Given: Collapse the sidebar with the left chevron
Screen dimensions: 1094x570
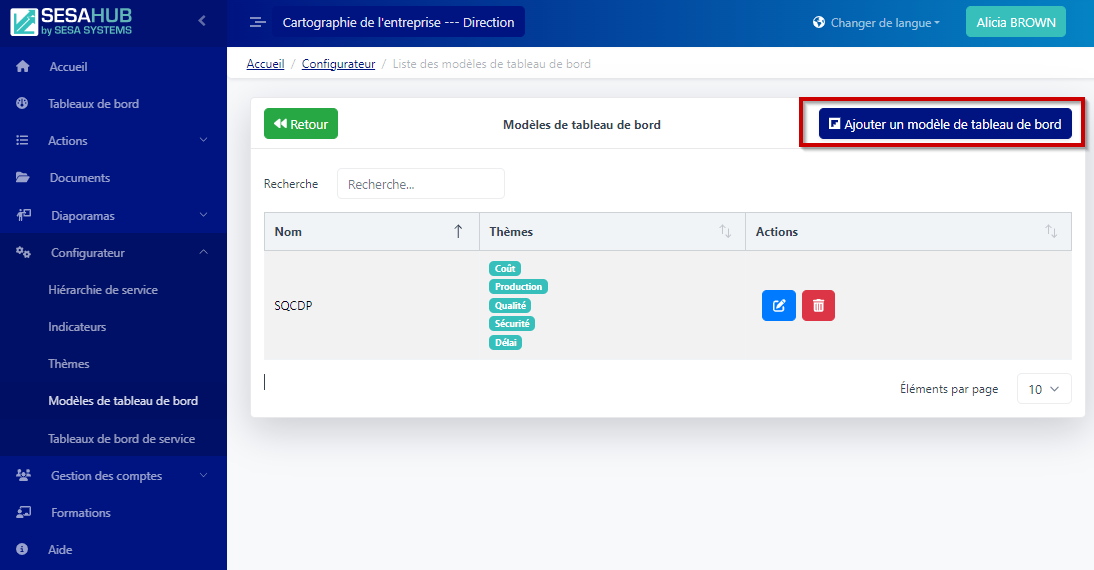Looking at the screenshot, I should [202, 21].
